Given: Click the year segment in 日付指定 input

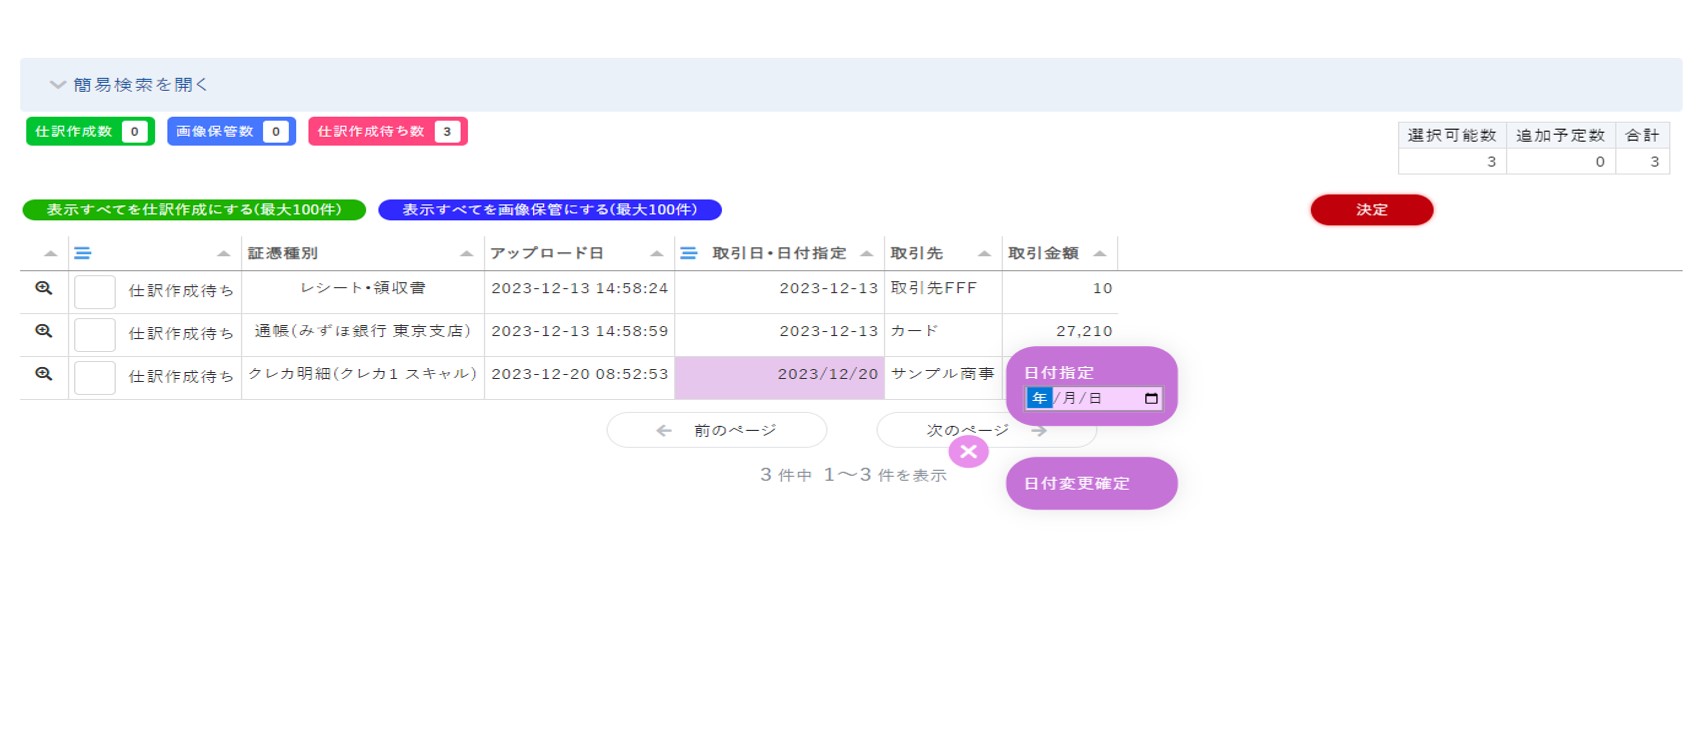Looking at the screenshot, I should point(1039,398).
